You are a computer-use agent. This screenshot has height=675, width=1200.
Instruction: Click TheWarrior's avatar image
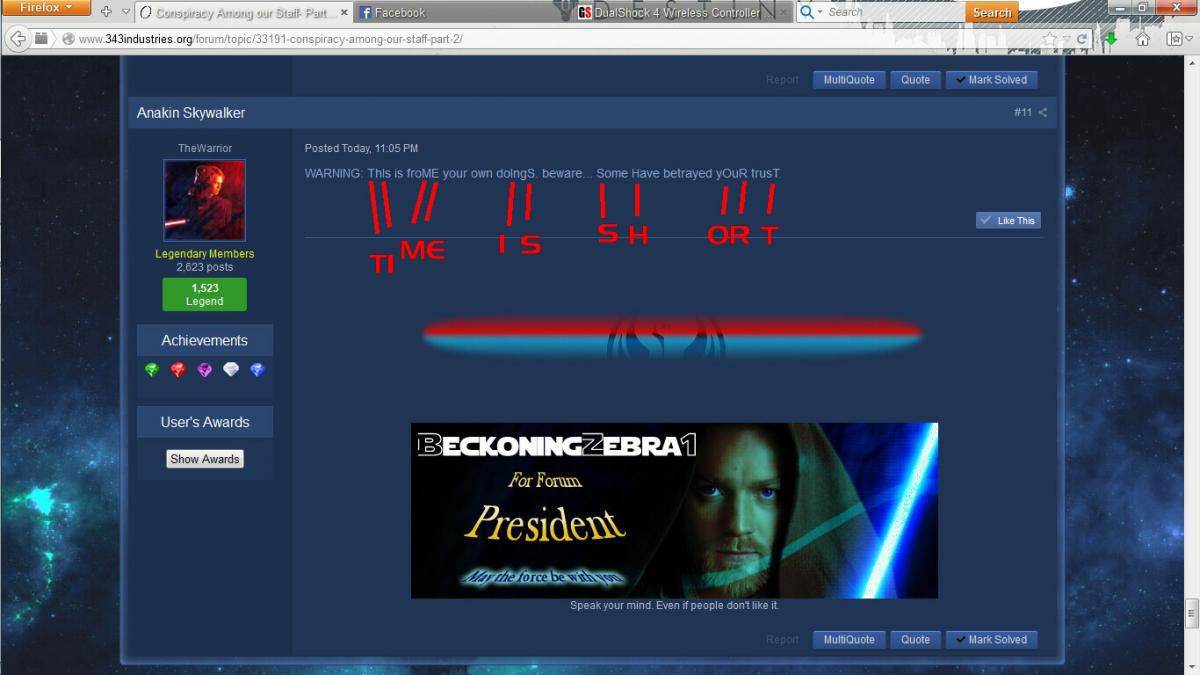click(x=204, y=200)
